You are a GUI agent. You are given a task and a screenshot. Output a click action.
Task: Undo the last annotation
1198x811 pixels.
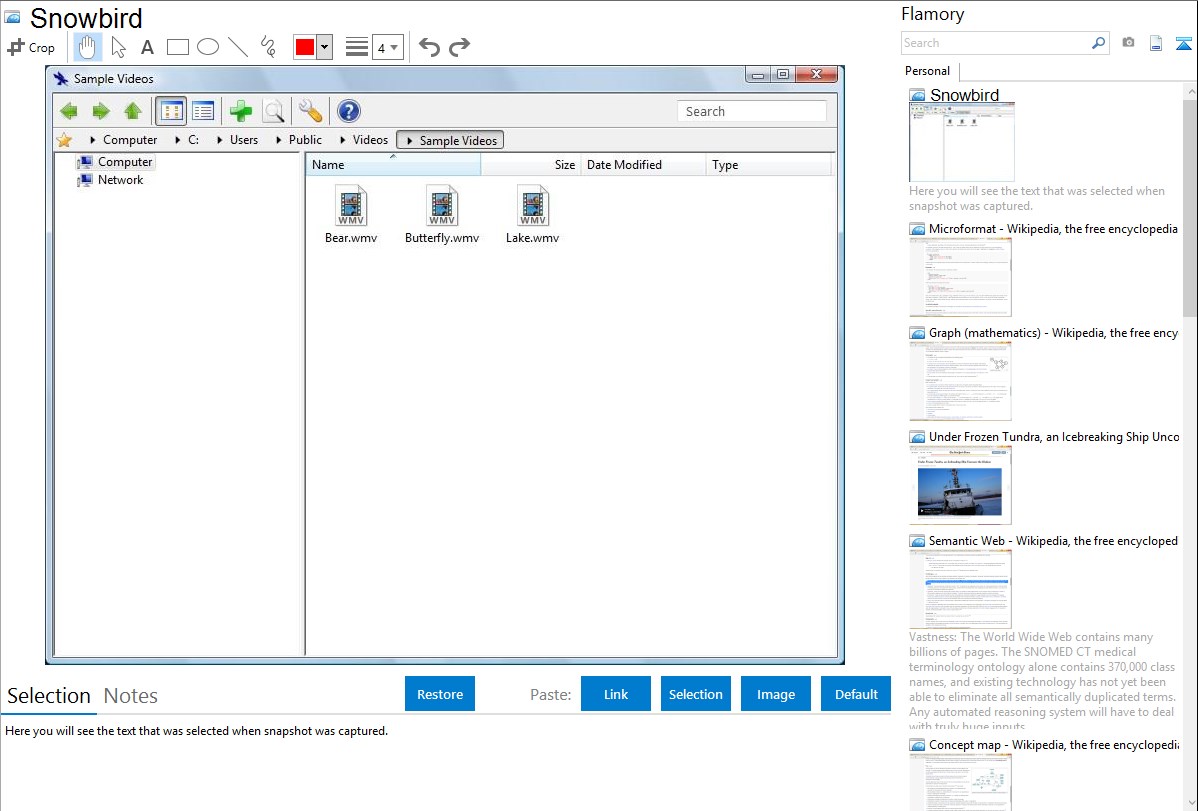pyautogui.click(x=429, y=47)
